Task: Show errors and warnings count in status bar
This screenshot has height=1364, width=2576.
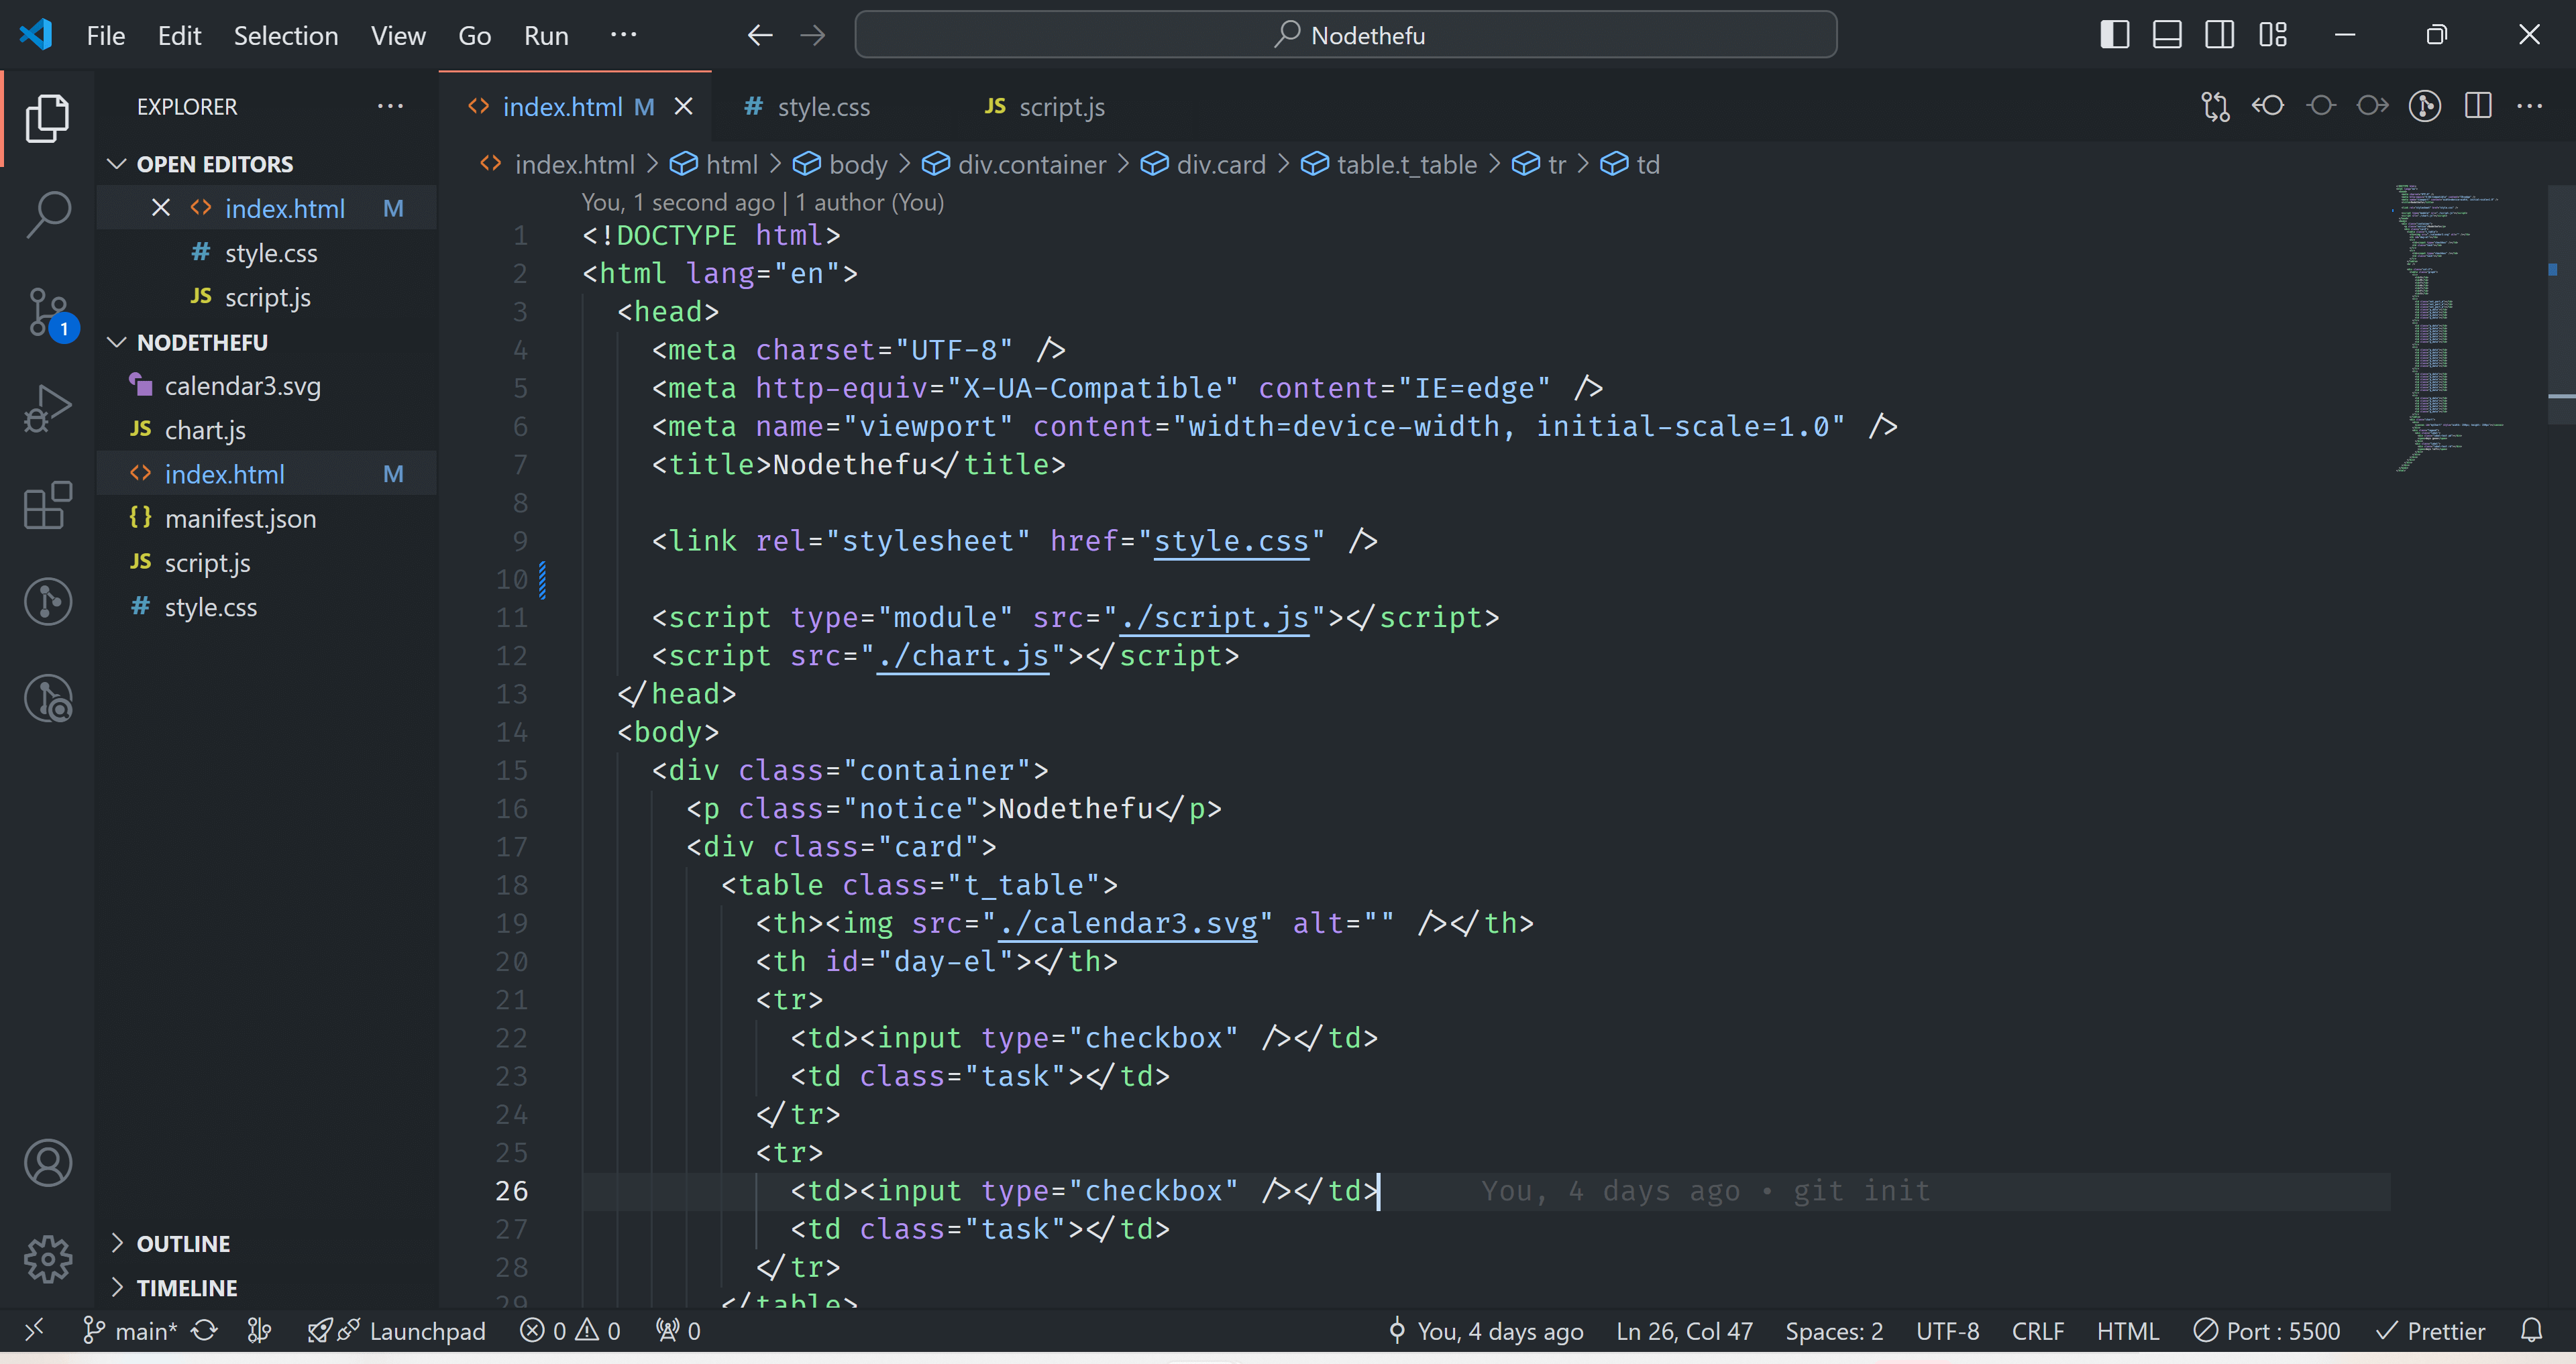Action: click(571, 1331)
